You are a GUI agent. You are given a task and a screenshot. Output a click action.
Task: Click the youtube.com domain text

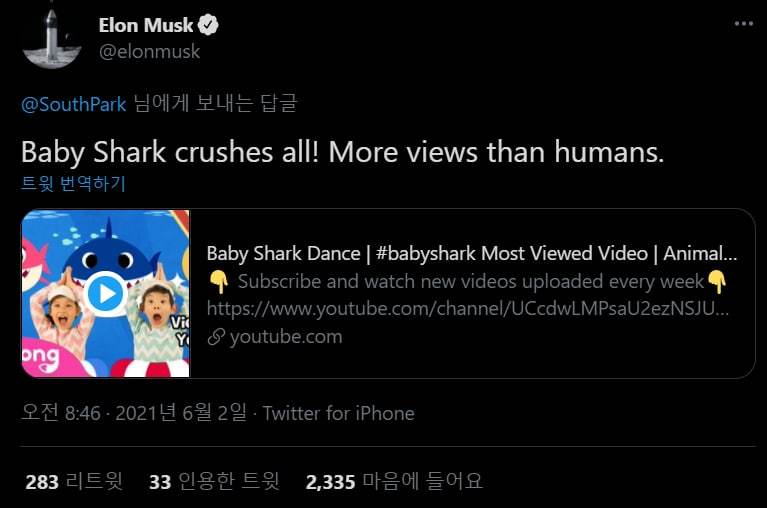(286, 337)
